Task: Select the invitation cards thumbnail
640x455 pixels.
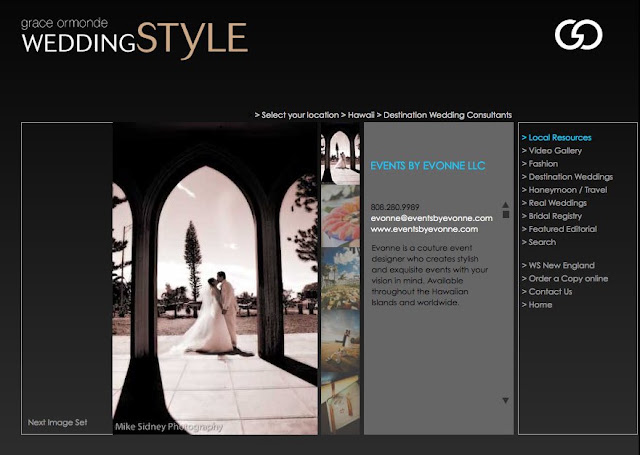Action: coord(340,404)
